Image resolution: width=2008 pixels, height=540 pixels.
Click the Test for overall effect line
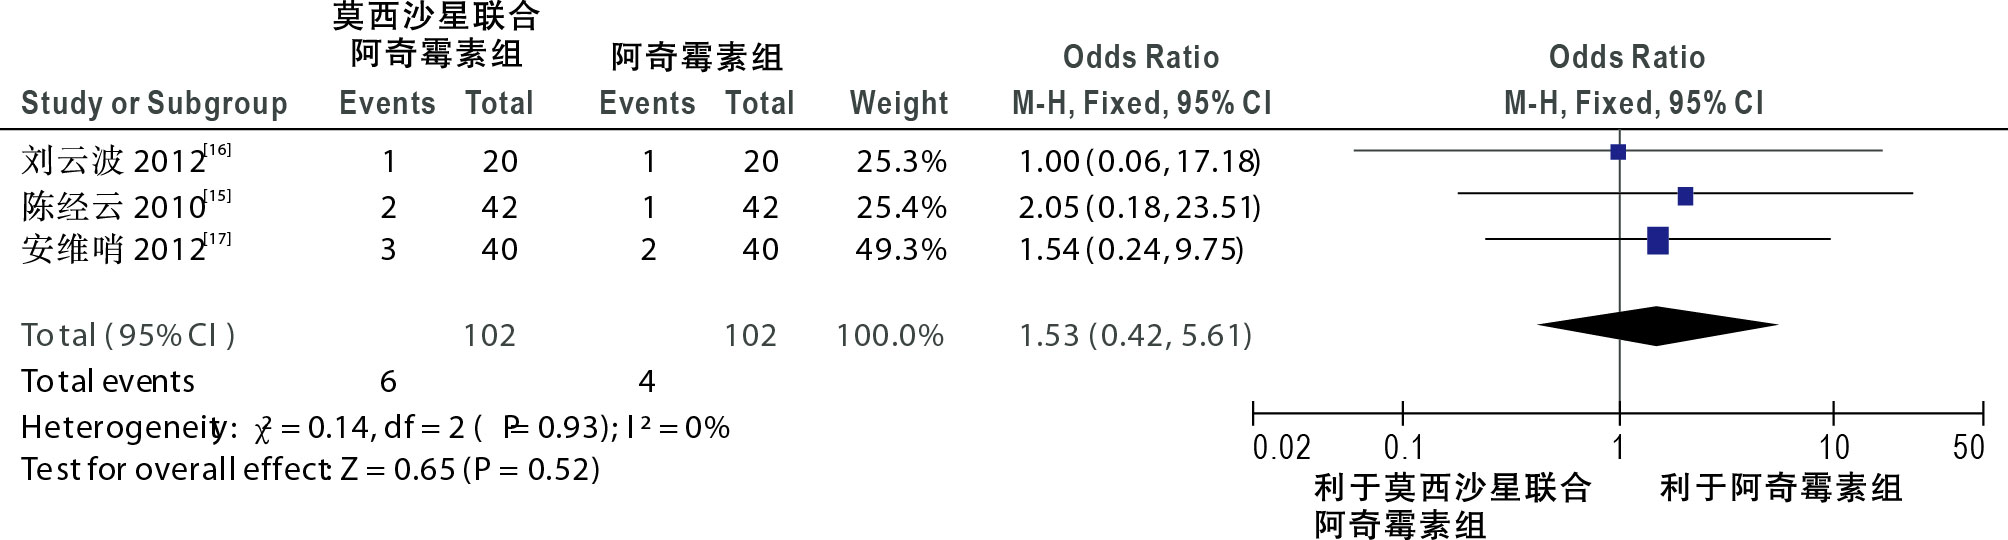(x=310, y=469)
